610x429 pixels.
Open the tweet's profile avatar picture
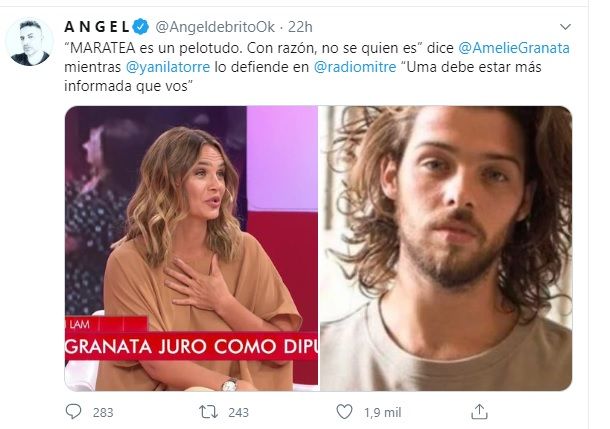click(x=30, y=42)
